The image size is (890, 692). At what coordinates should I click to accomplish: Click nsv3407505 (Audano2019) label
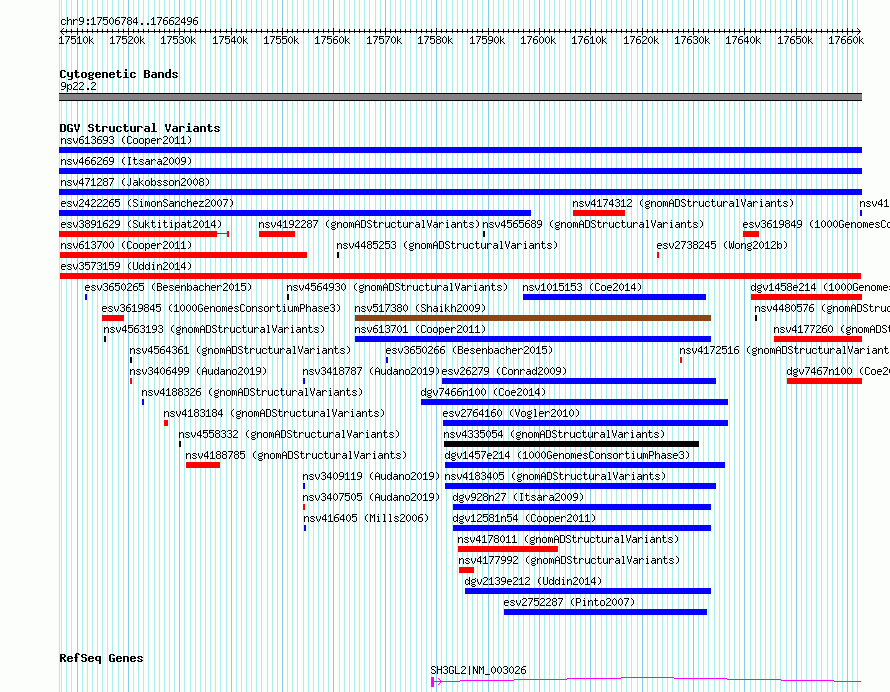coord(371,497)
